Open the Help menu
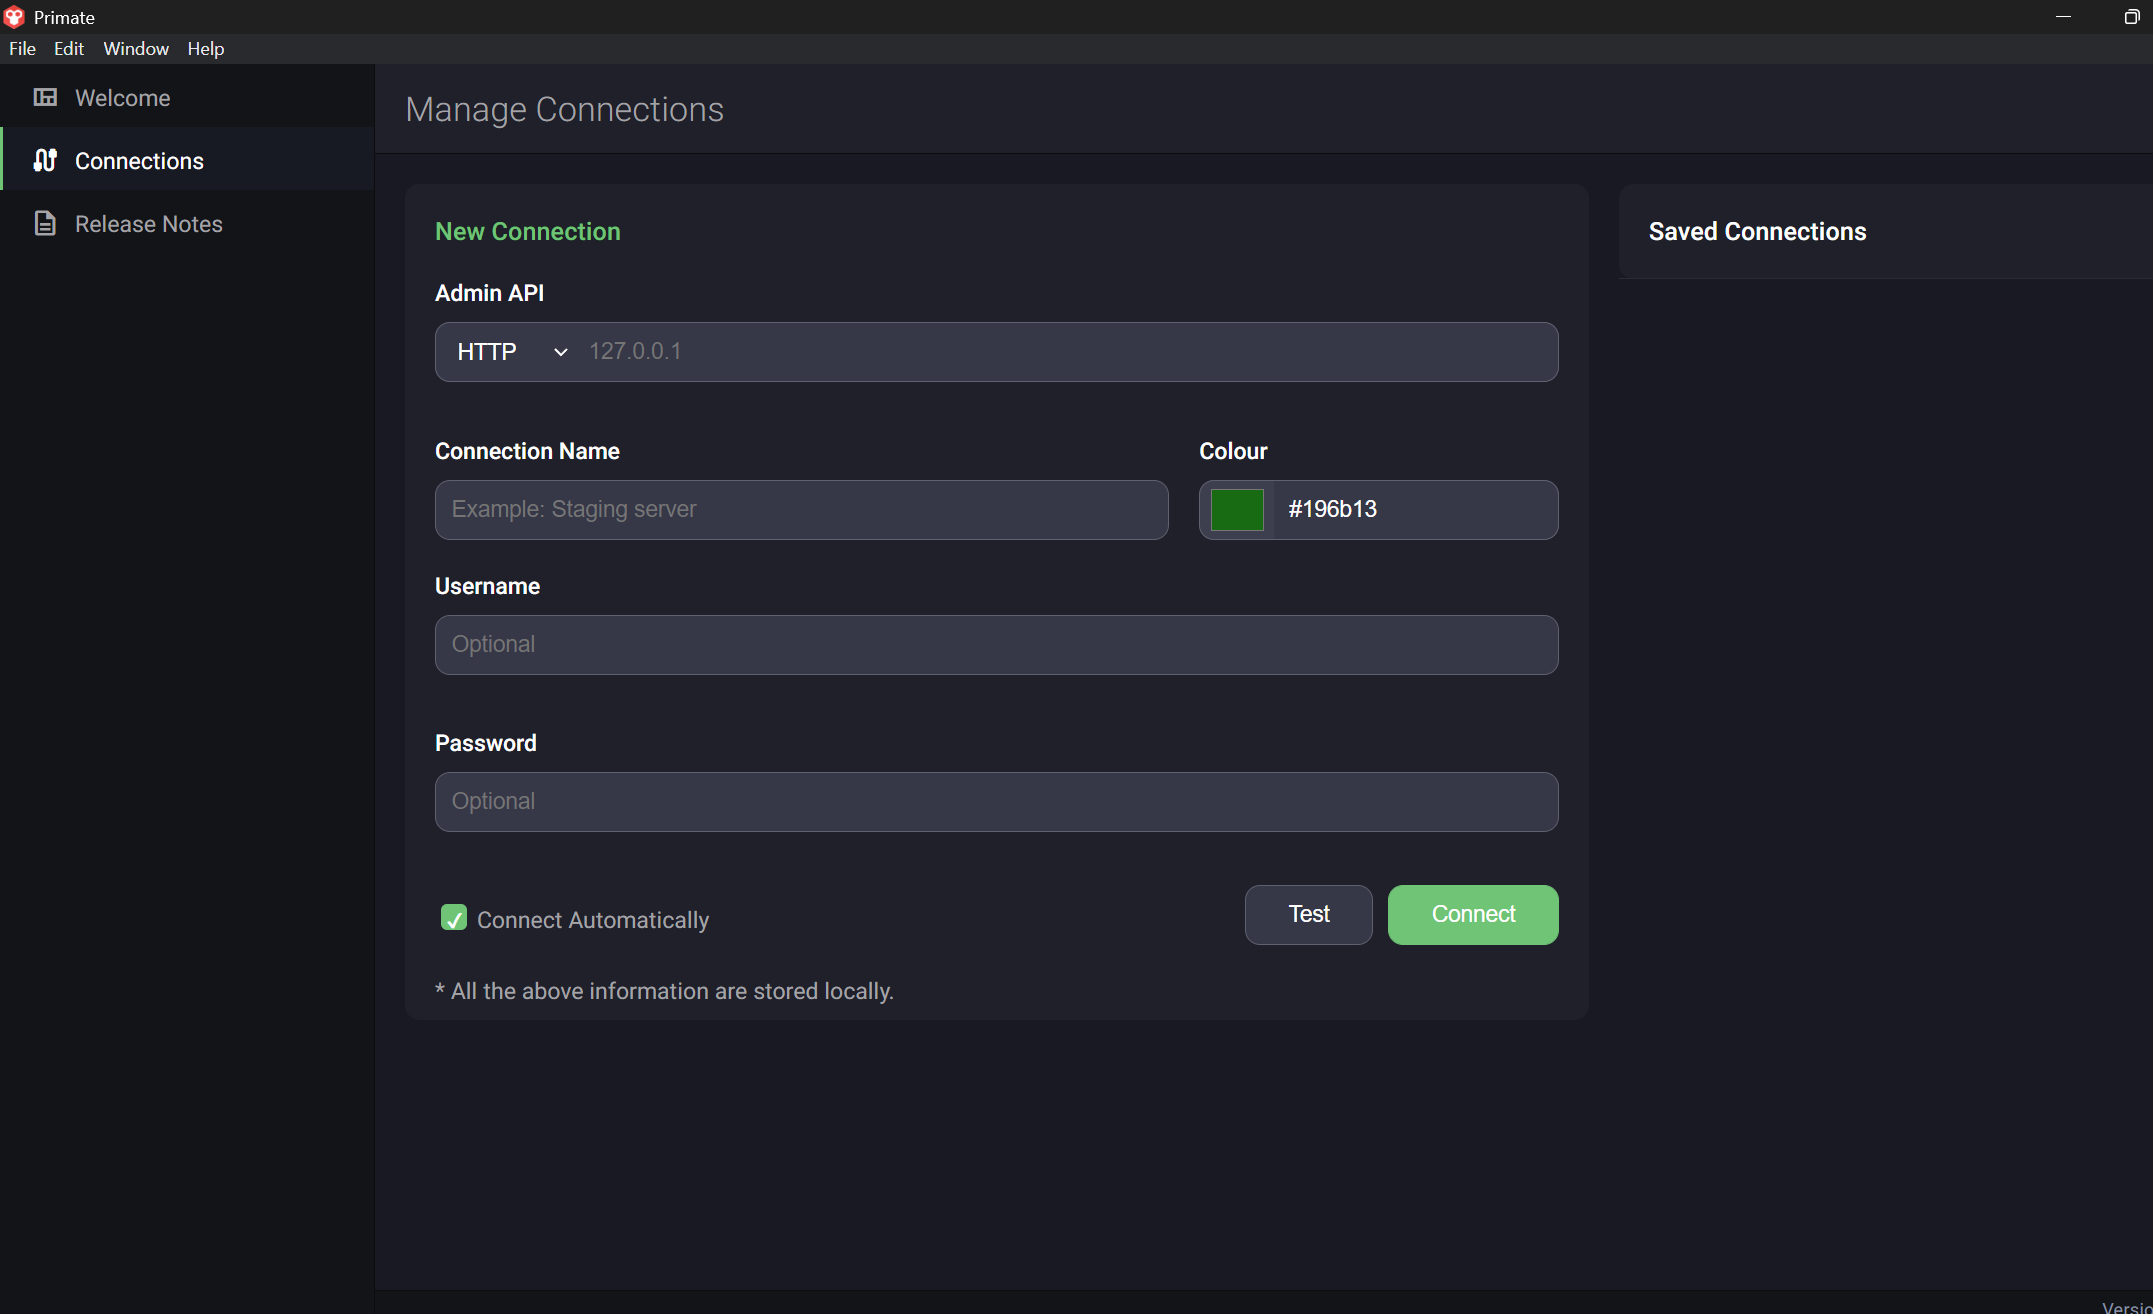Image resolution: width=2153 pixels, height=1314 pixels. click(x=206, y=48)
